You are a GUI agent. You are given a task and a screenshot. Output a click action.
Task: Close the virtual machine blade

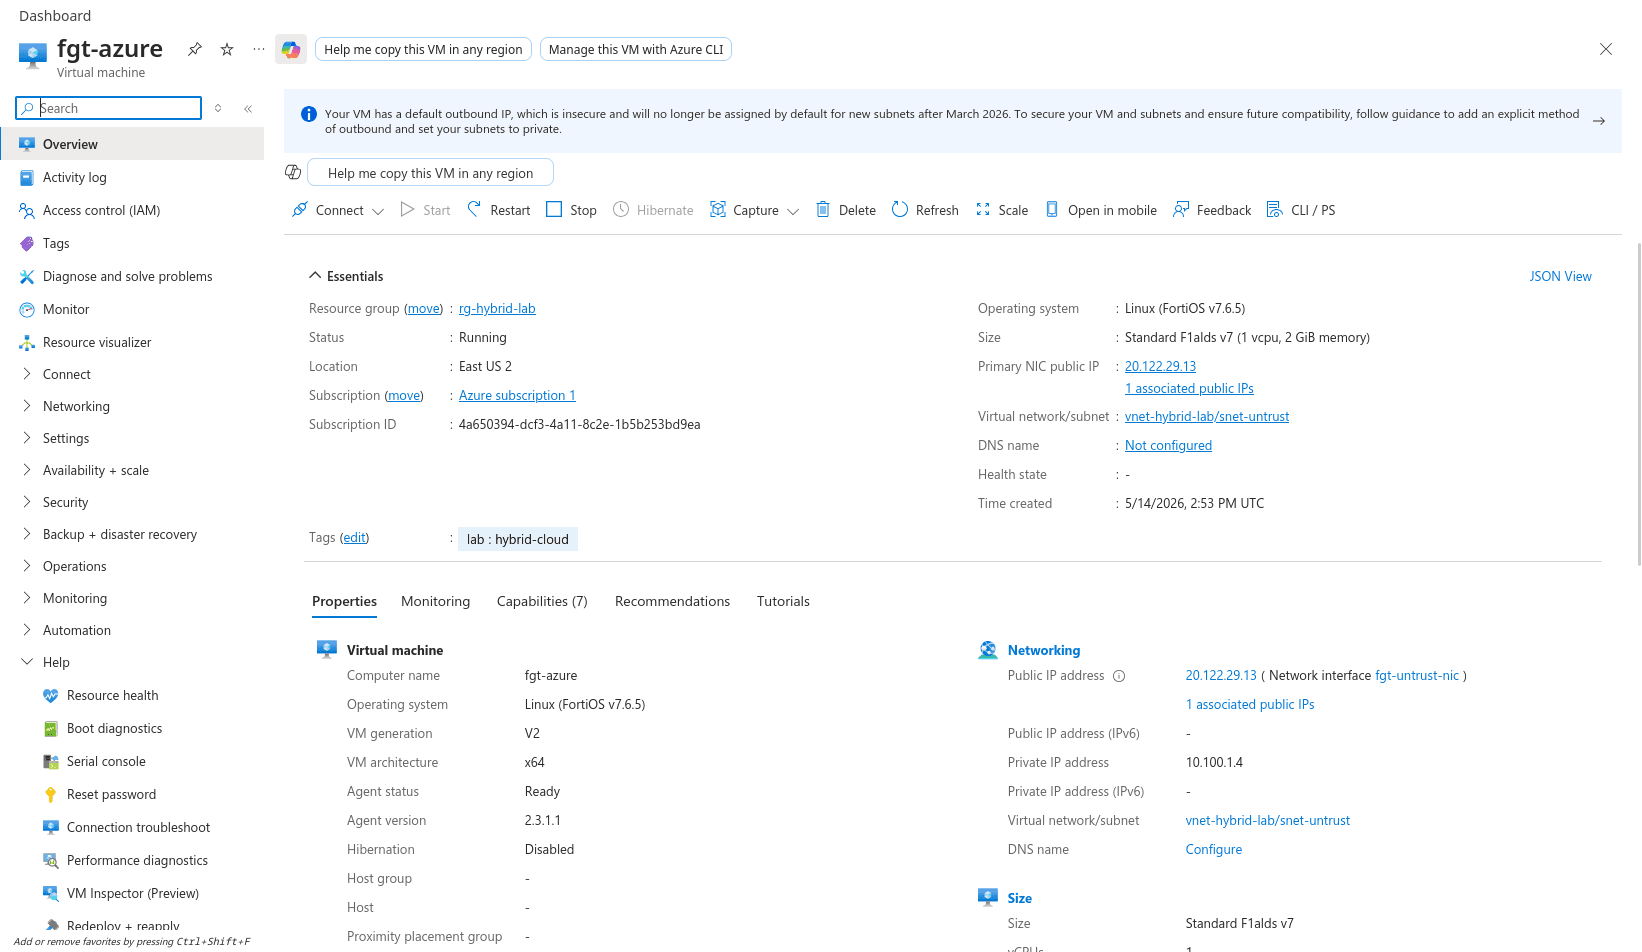(x=1606, y=49)
